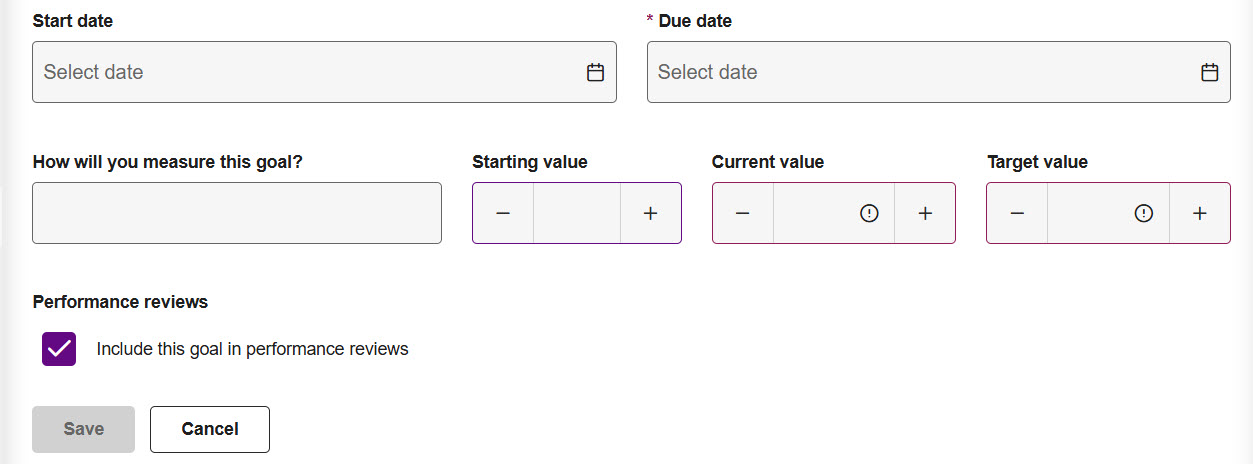Click the warning icon in Current value
The height and width of the screenshot is (464, 1253).
pyautogui.click(x=869, y=213)
